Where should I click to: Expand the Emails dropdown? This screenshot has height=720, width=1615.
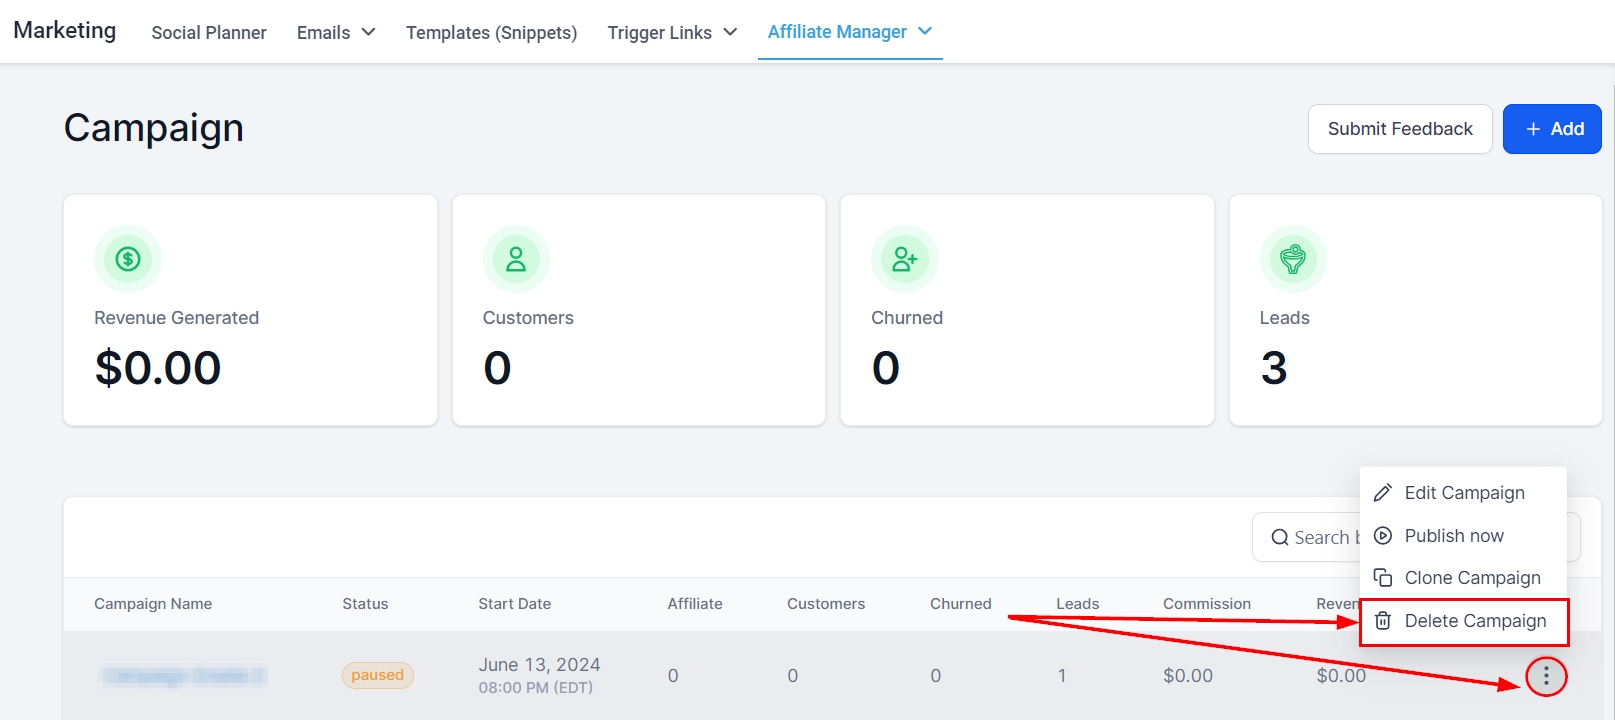(336, 33)
